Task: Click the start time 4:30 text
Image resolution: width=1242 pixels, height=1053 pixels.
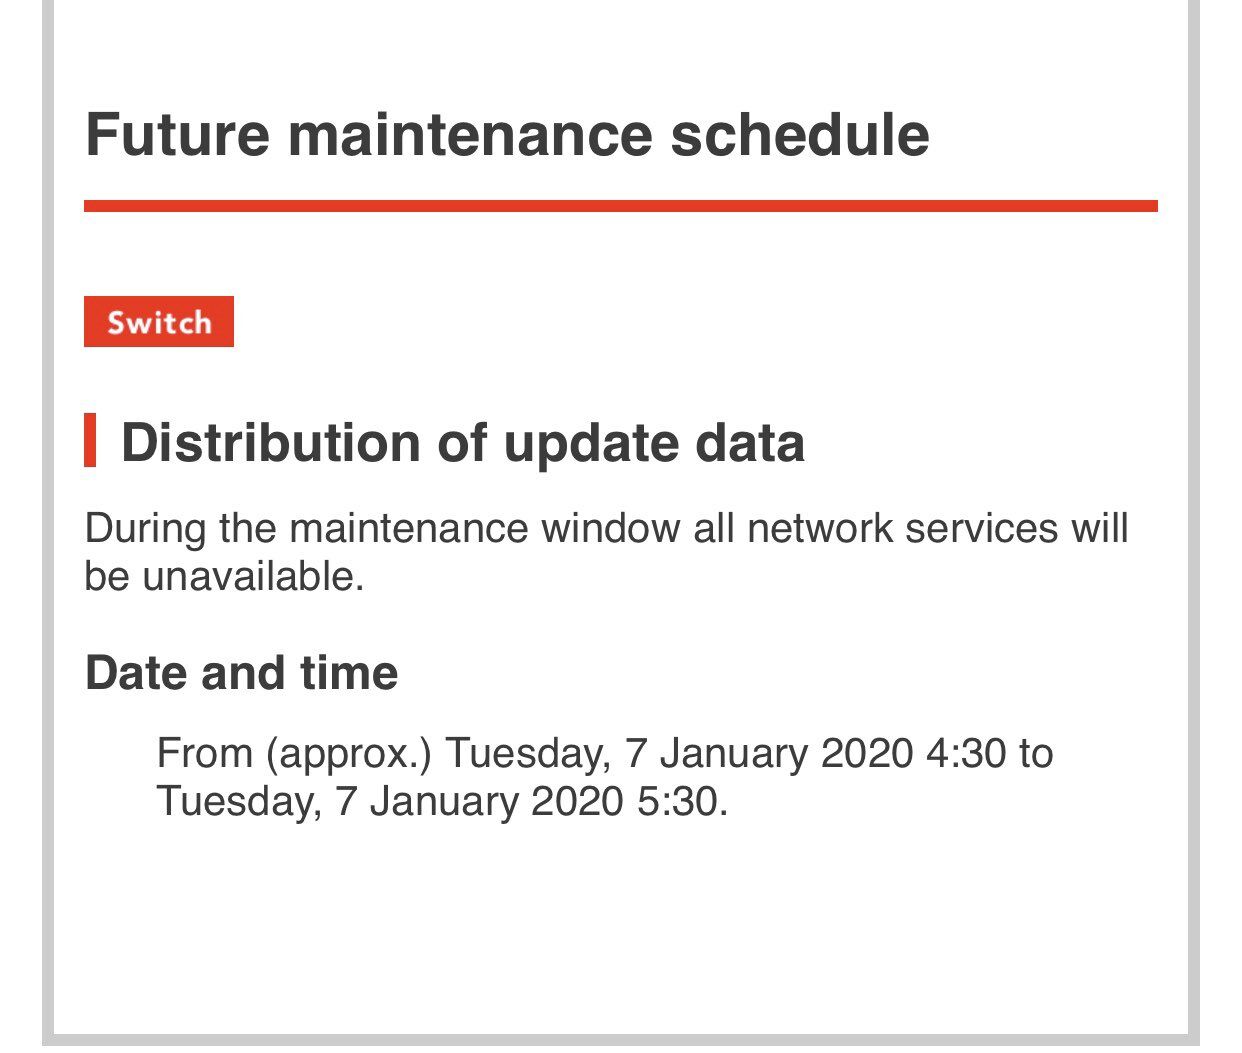Action: [x=965, y=753]
